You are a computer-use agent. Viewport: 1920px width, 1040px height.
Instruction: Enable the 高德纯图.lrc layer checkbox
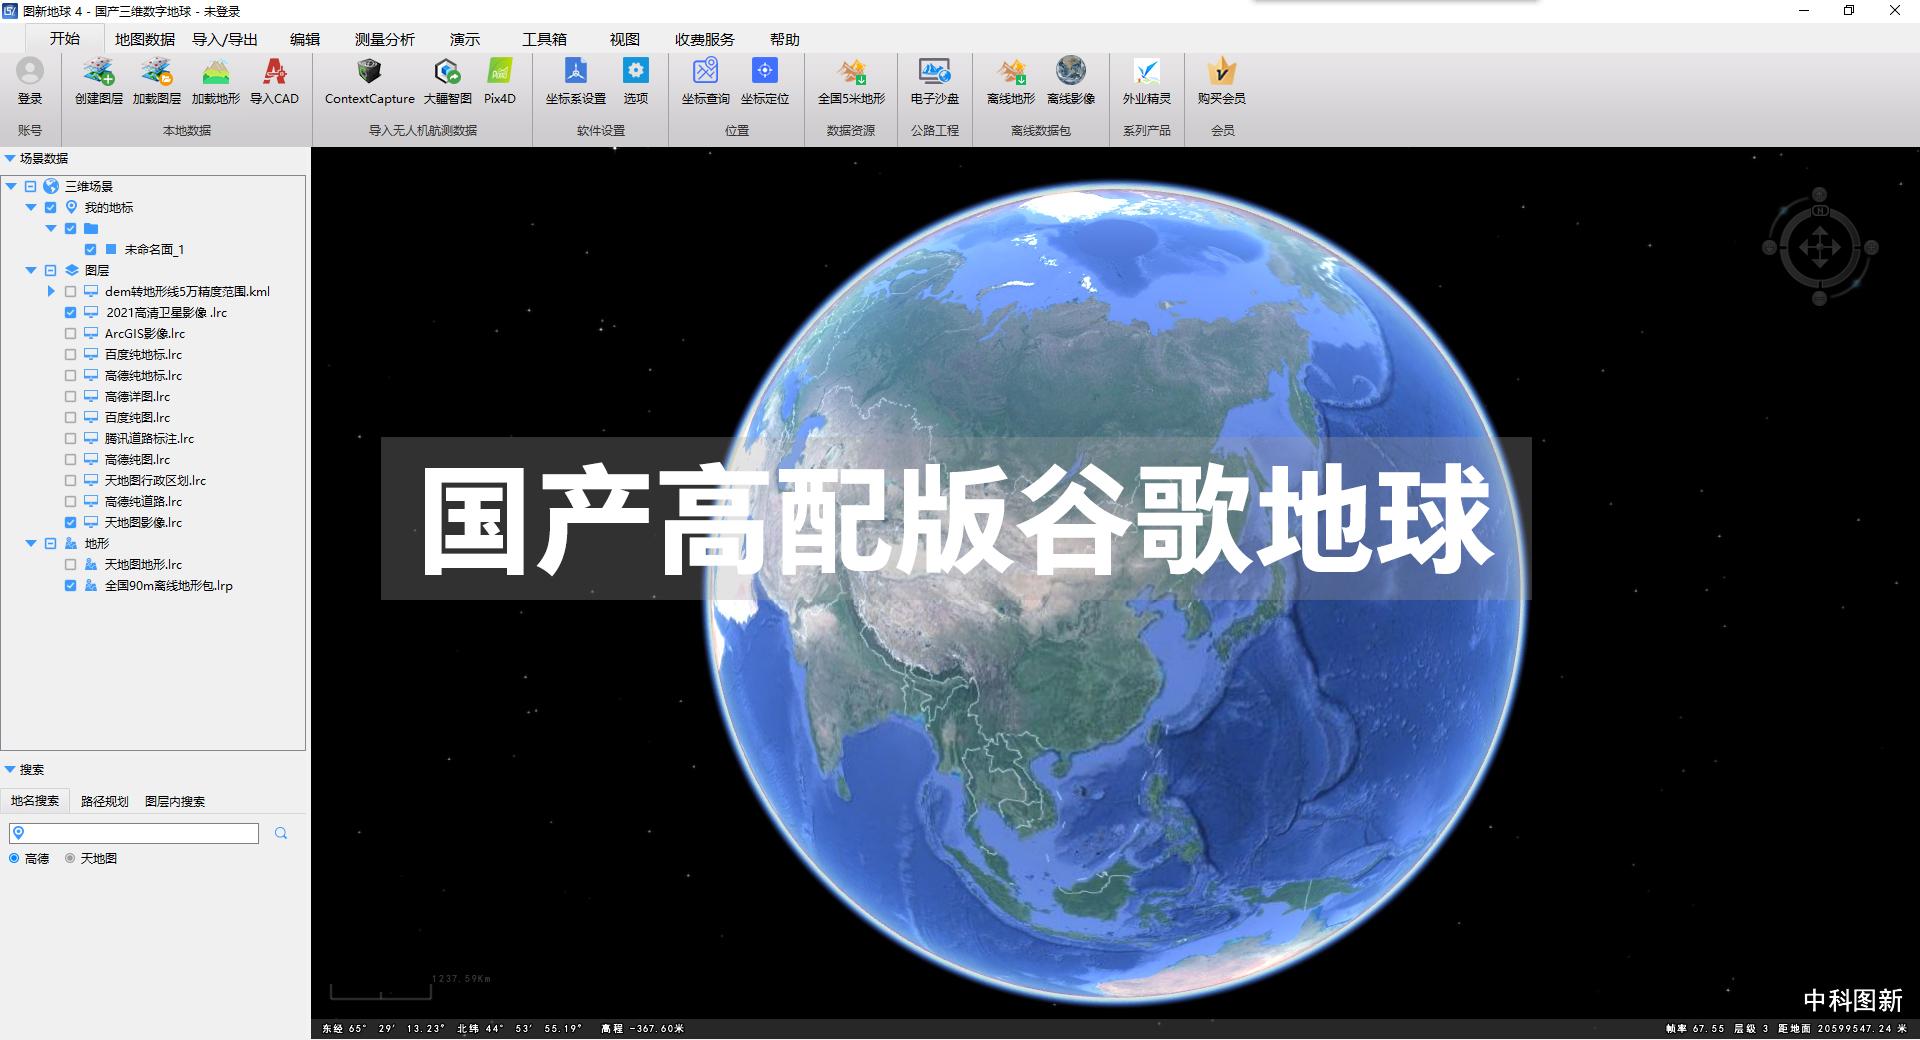tap(70, 459)
